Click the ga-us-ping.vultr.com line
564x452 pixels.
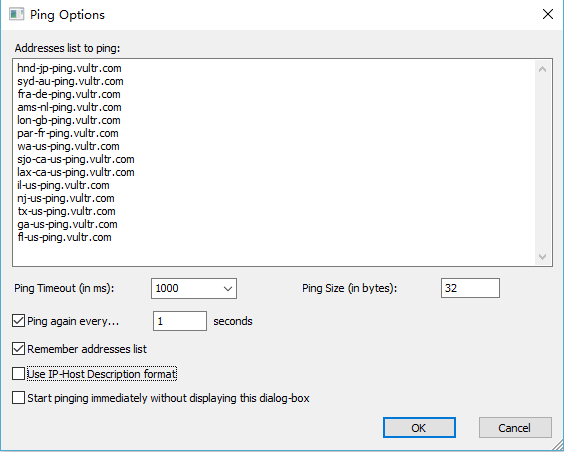(x=68, y=224)
